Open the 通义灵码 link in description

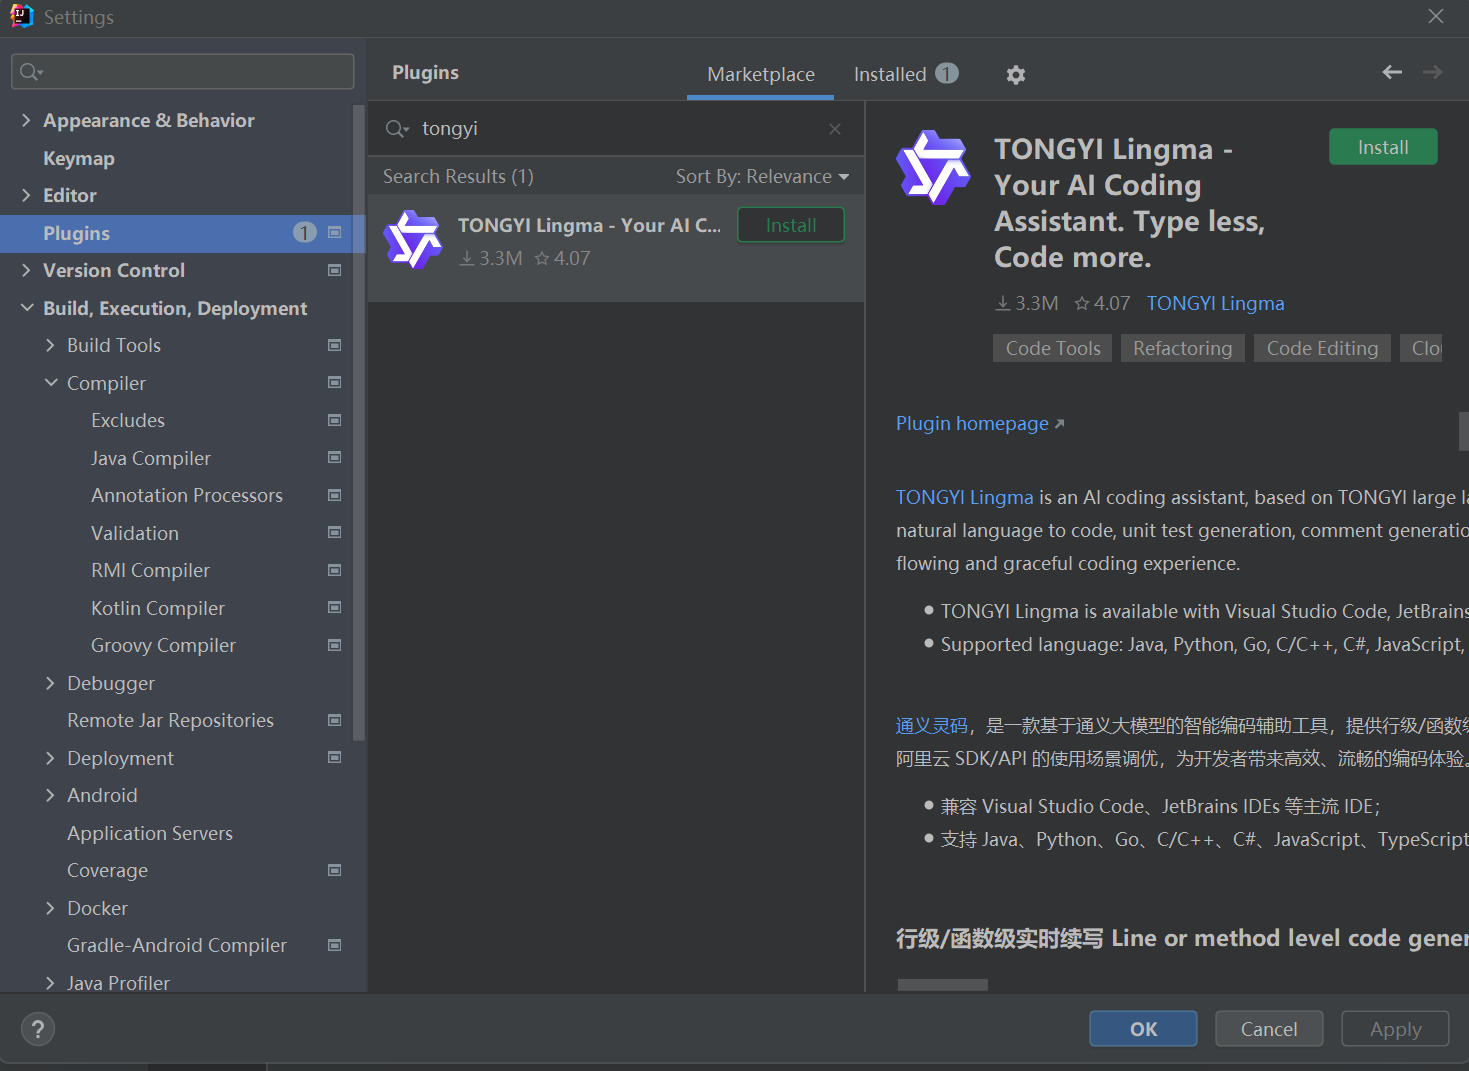[x=932, y=726]
